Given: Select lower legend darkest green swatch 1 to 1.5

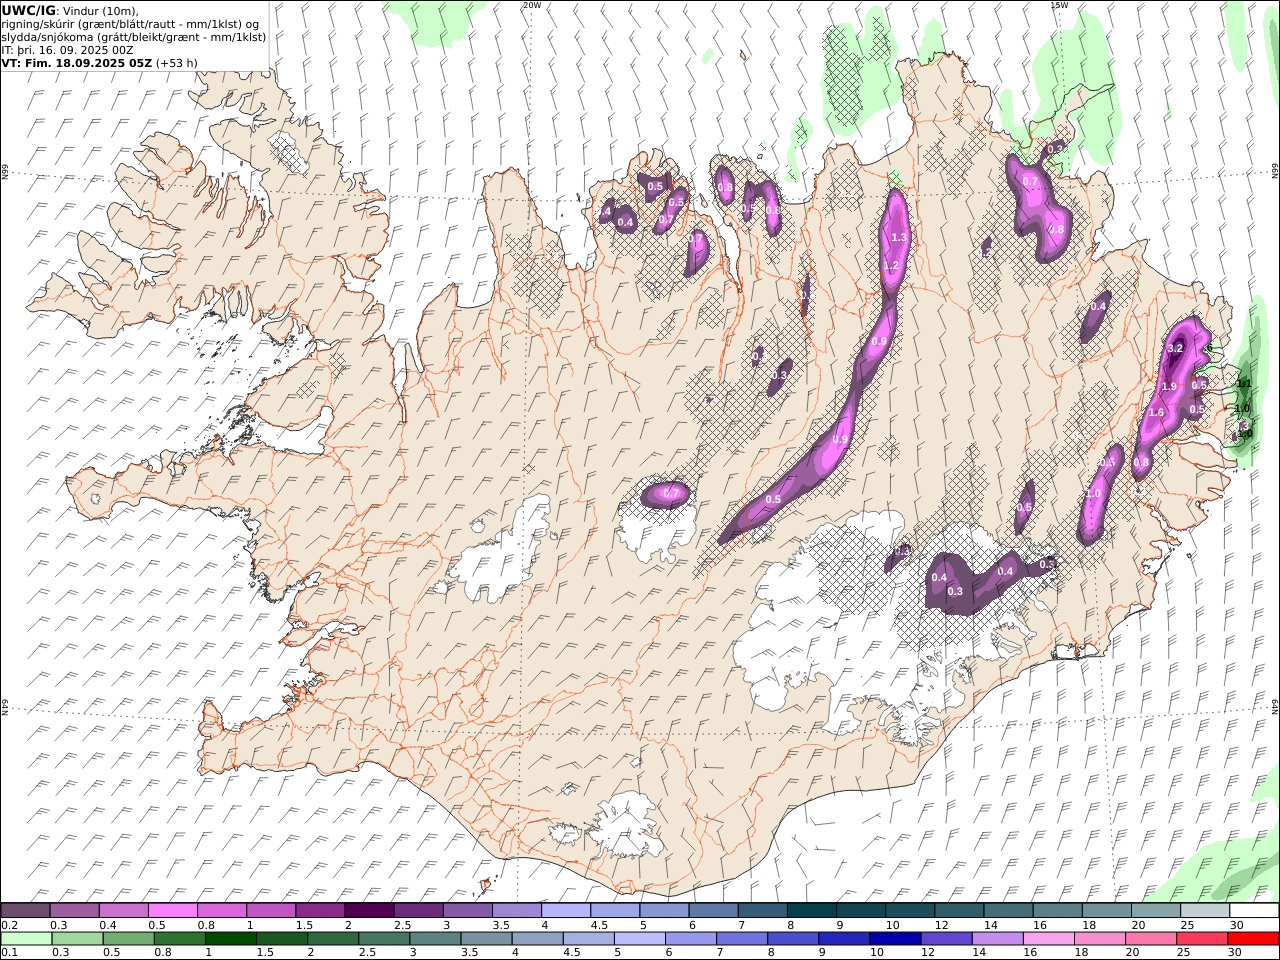Looking at the screenshot, I should [x=232, y=938].
